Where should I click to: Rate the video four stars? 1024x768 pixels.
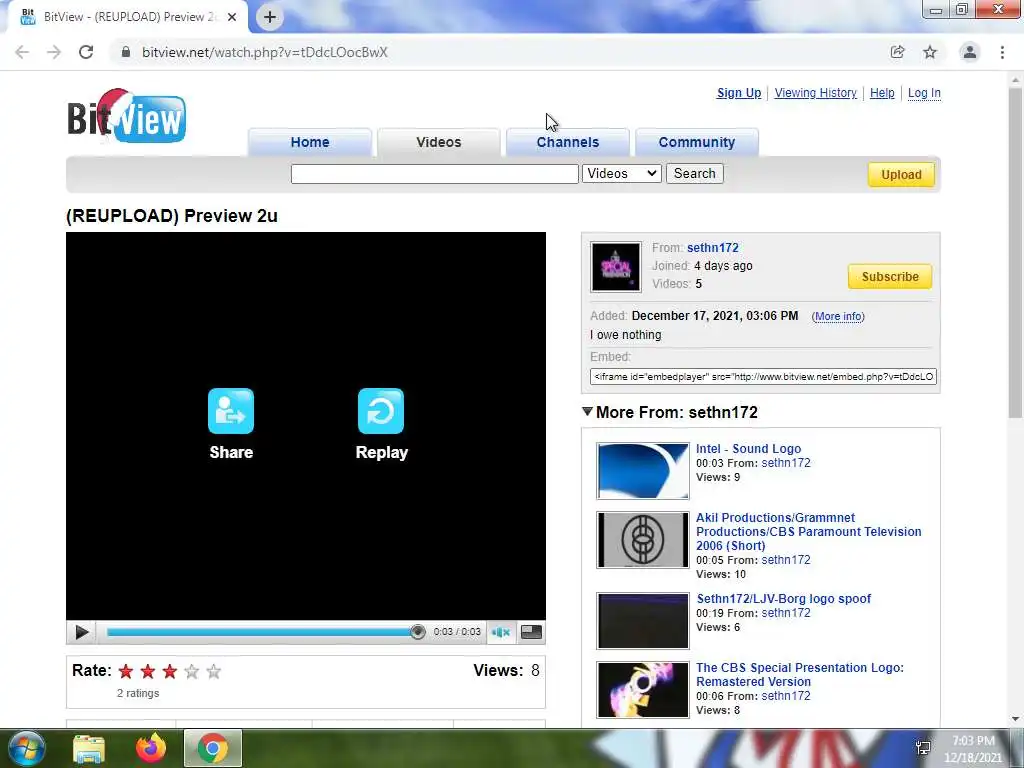(x=191, y=671)
